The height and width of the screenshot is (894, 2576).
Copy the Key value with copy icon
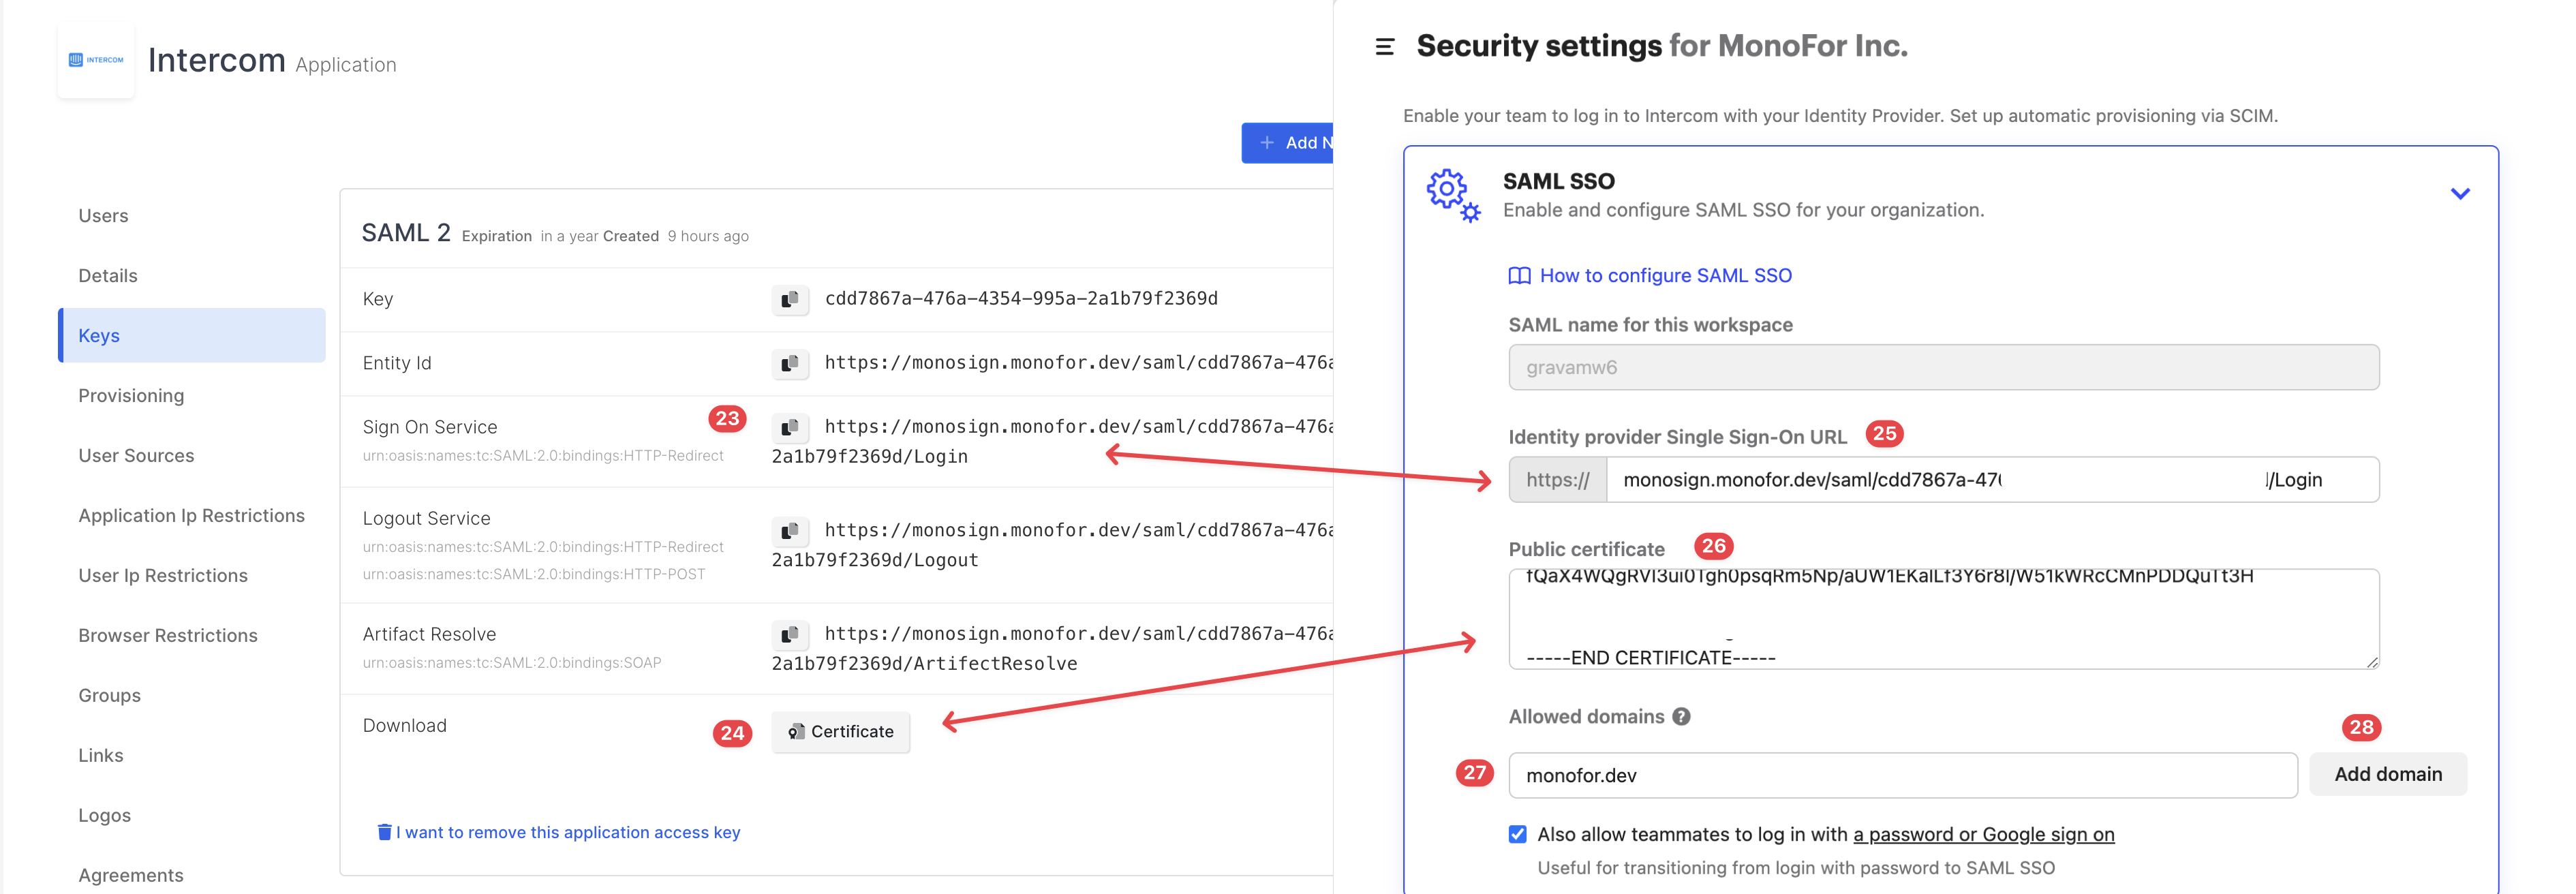[x=789, y=299]
